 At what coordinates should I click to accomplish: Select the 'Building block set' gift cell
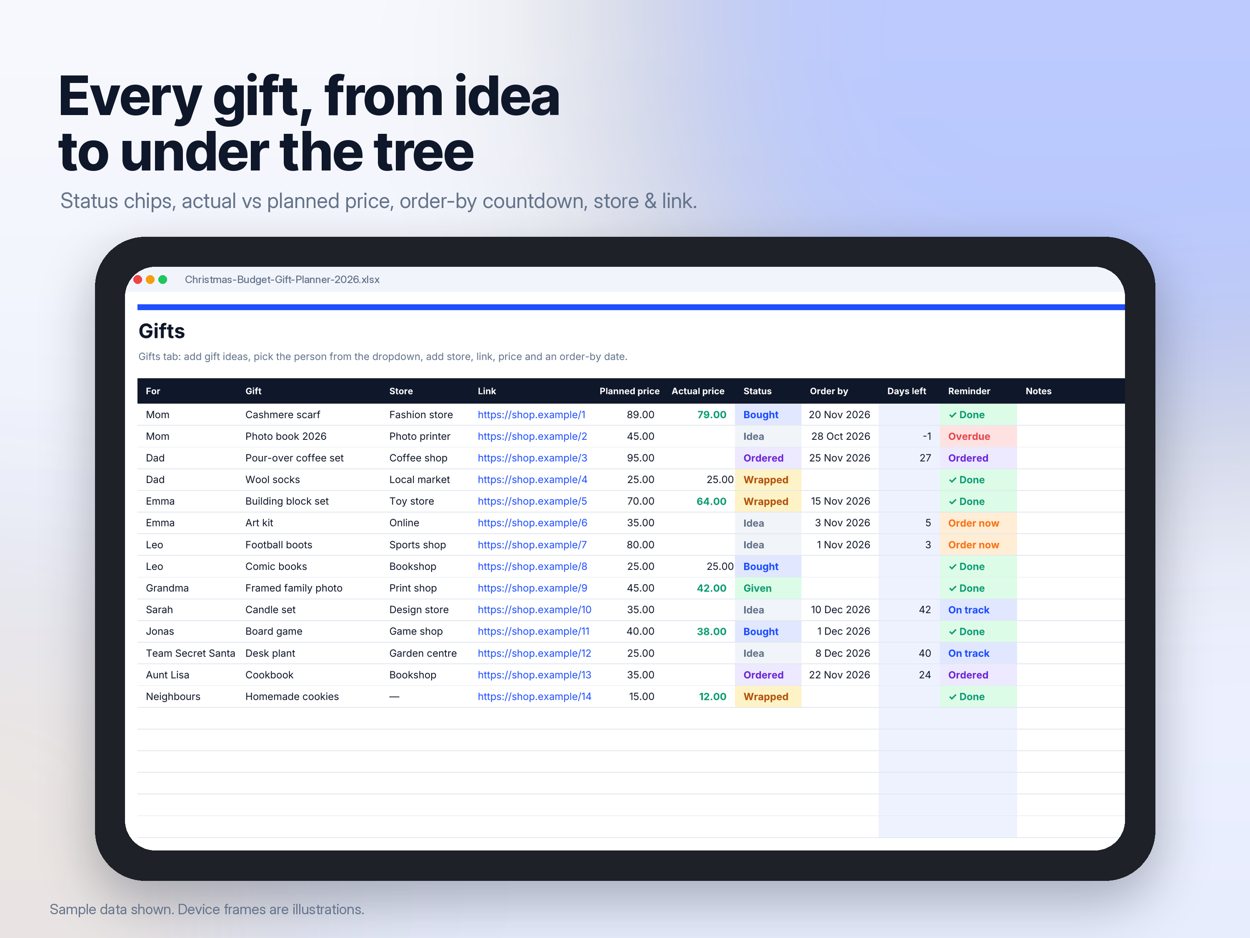click(287, 501)
